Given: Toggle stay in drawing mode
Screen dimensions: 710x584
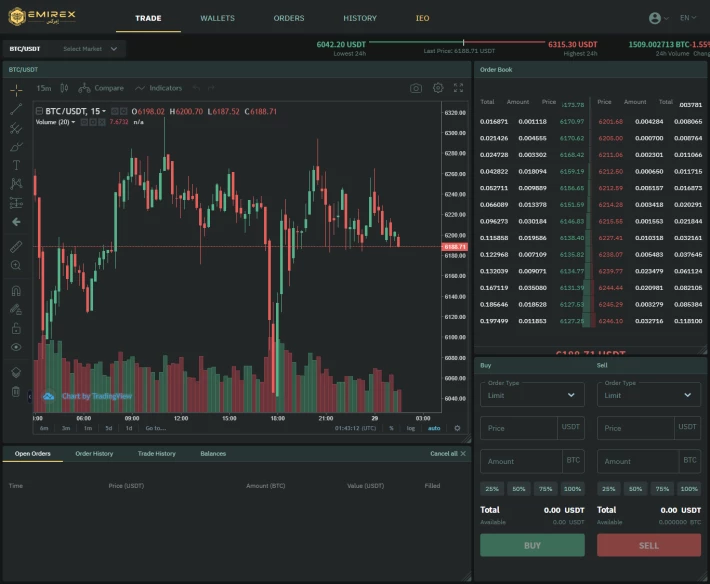Looking at the screenshot, I should coord(16,309).
